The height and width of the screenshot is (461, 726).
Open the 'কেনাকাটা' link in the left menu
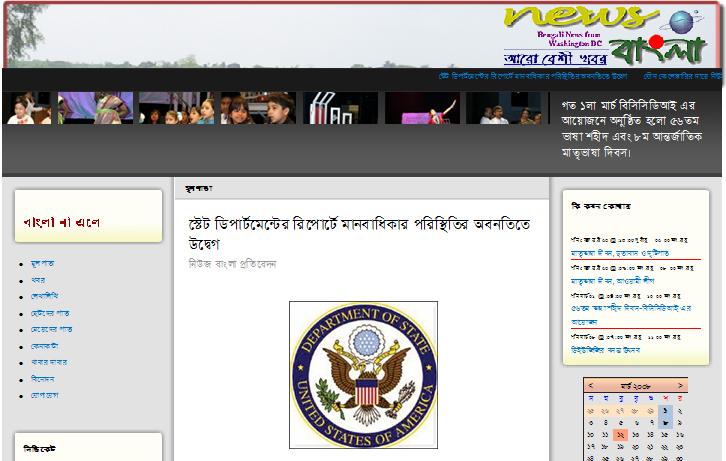(44, 346)
